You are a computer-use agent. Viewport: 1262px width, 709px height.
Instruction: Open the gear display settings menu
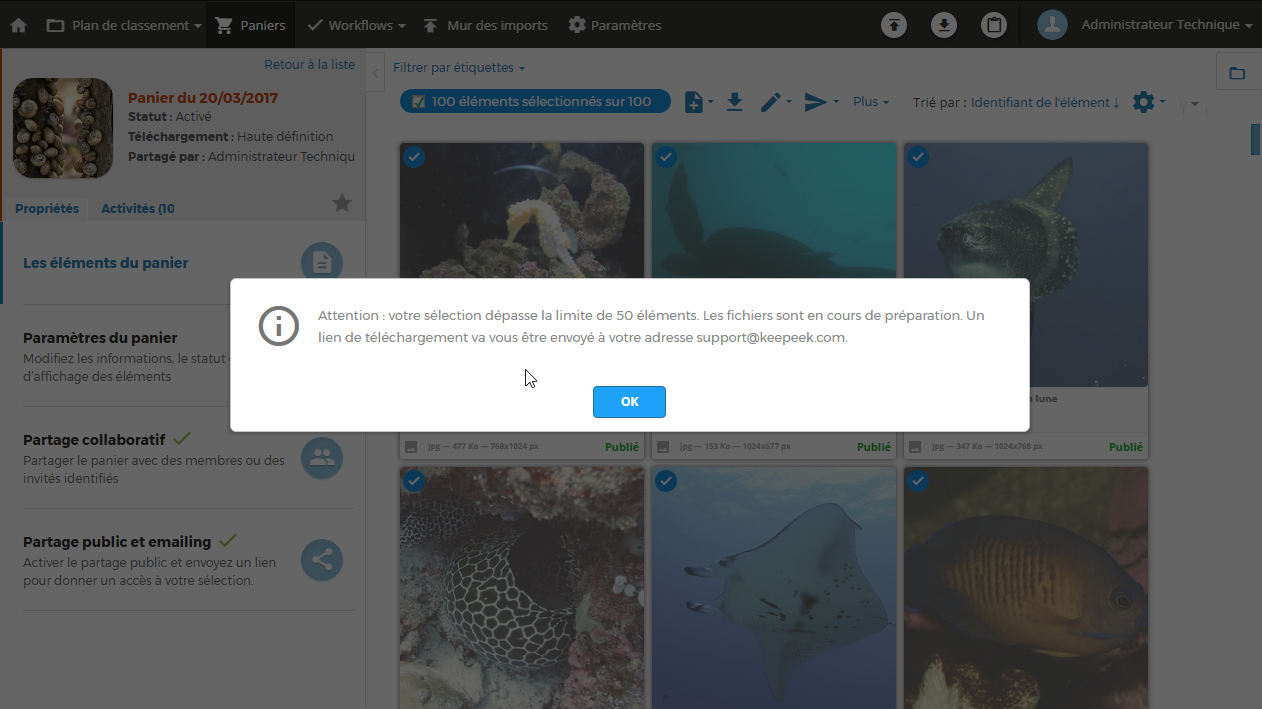point(1148,101)
